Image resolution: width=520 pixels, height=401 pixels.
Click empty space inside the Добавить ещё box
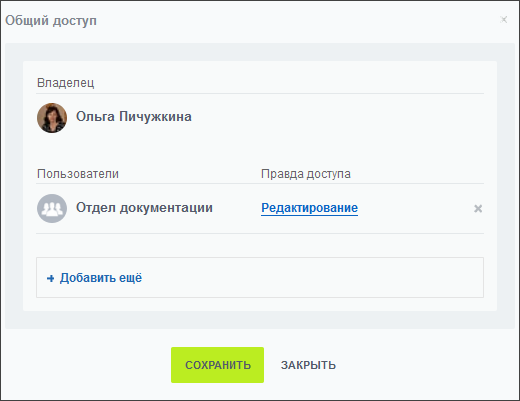pos(300,277)
